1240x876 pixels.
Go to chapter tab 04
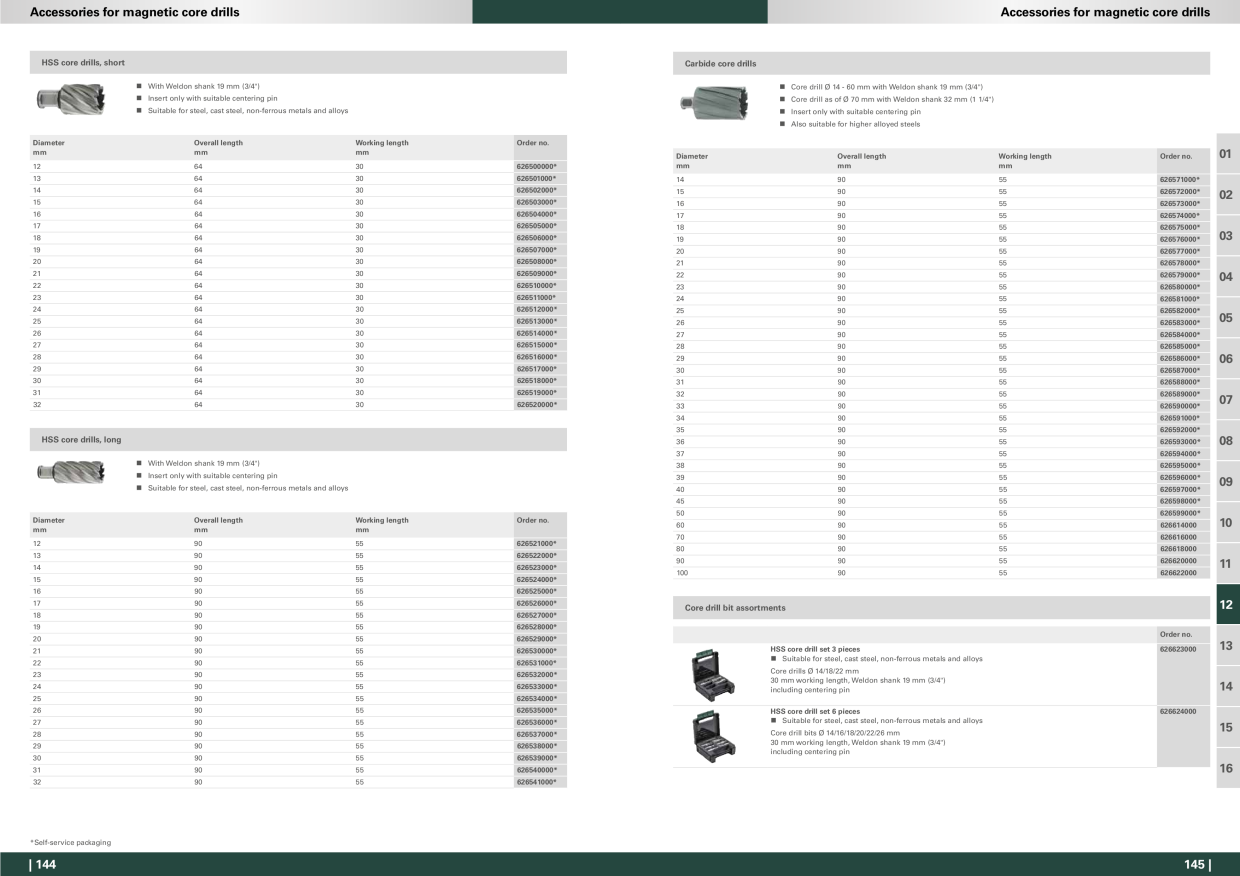pos(1227,277)
